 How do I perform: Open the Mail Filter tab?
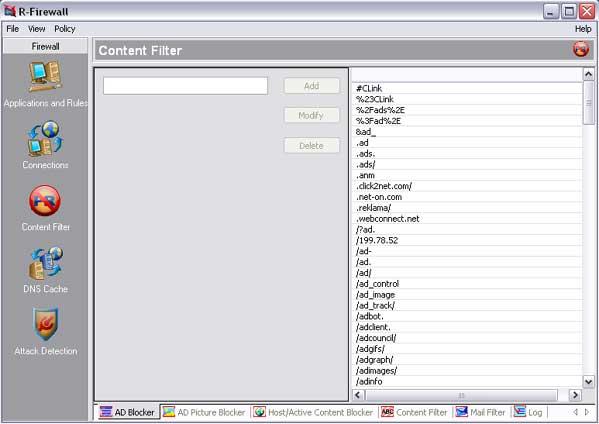pyautogui.click(x=480, y=413)
